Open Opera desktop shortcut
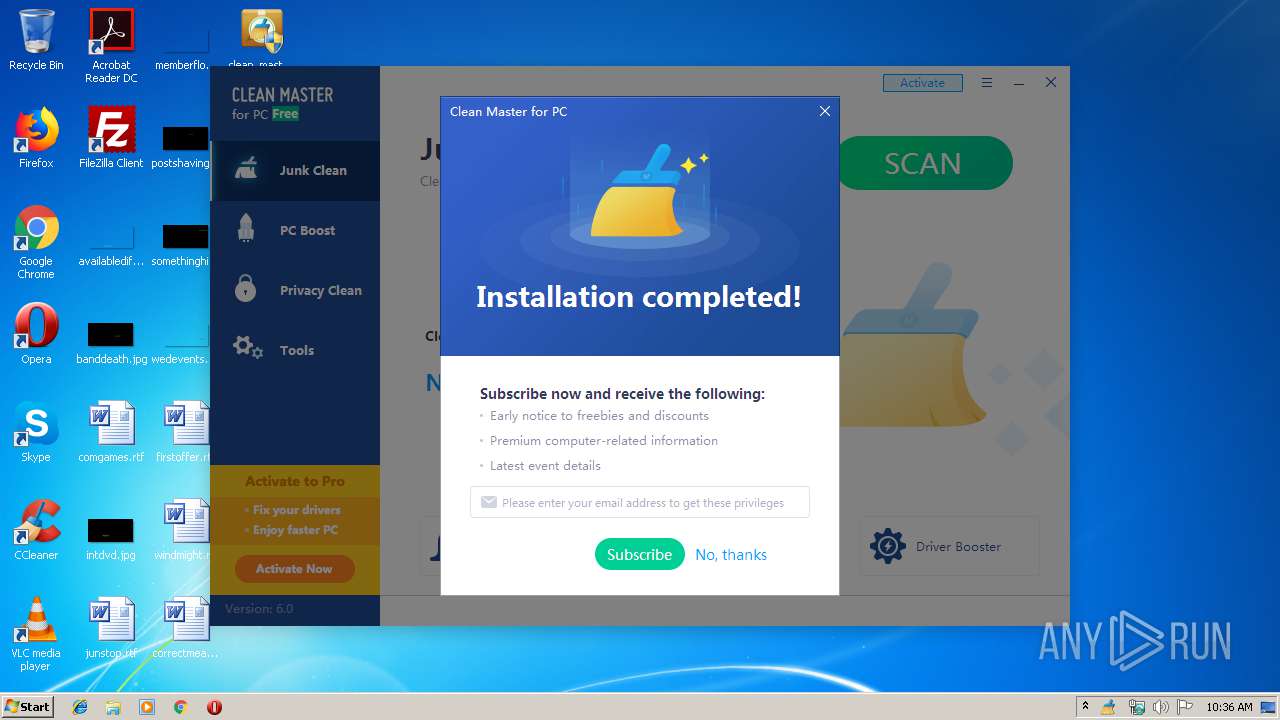The image size is (1280, 720). (x=36, y=333)
